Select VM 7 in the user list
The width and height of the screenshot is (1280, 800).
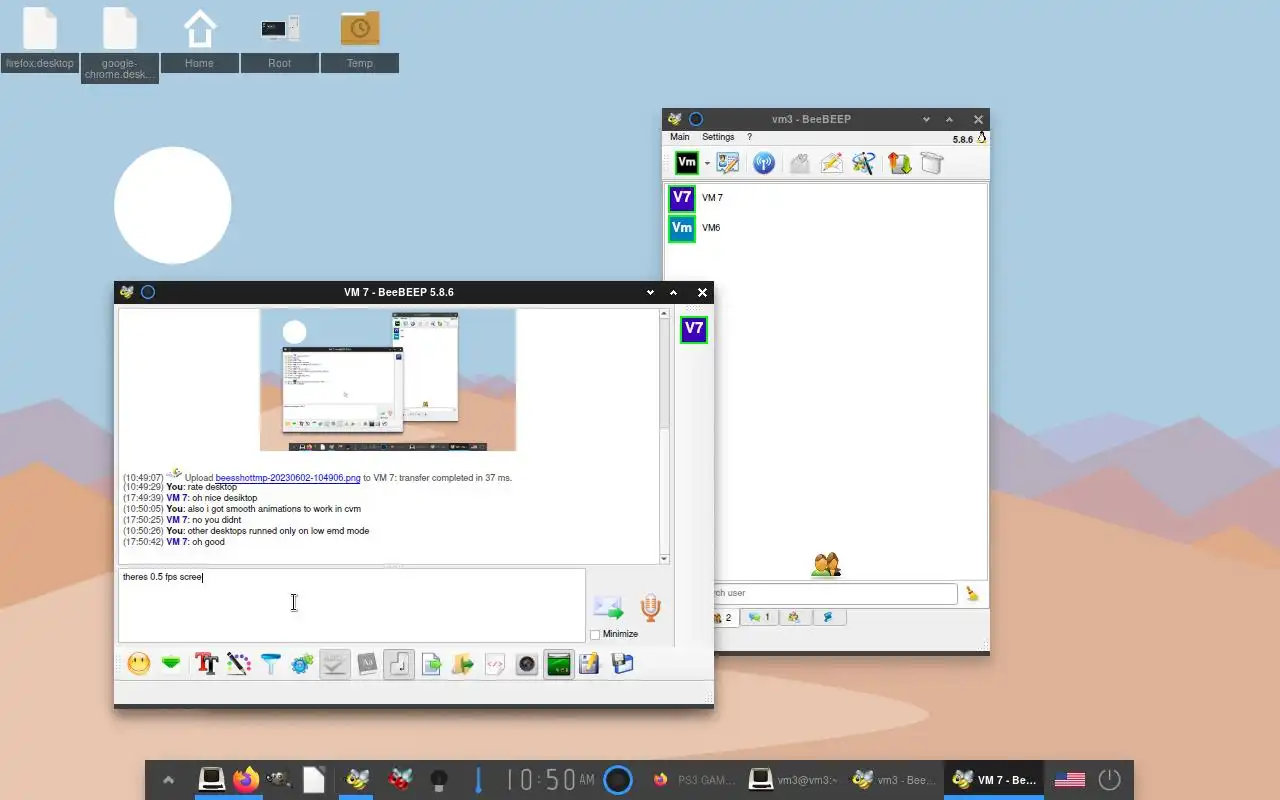pyautogui.click(x=826, y=198)
